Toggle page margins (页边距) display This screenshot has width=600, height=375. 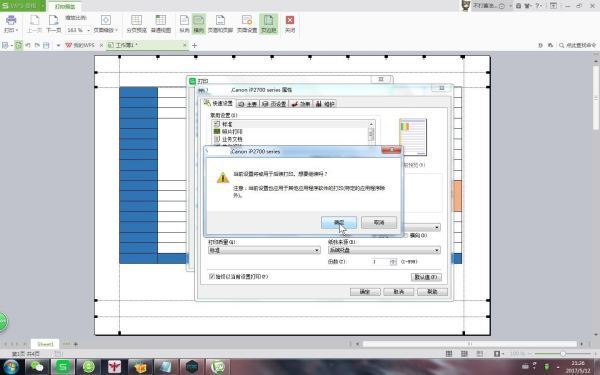(x=269, y=24)
